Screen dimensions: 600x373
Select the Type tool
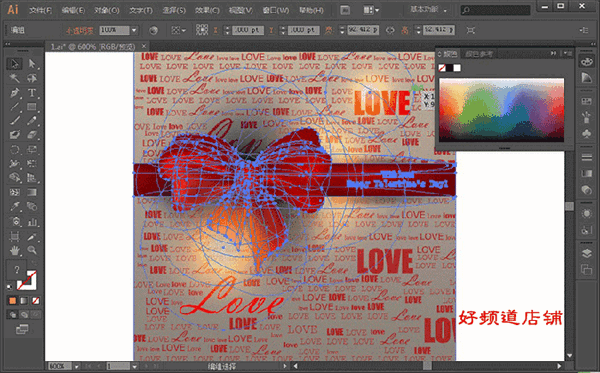[x=32, y=93]
